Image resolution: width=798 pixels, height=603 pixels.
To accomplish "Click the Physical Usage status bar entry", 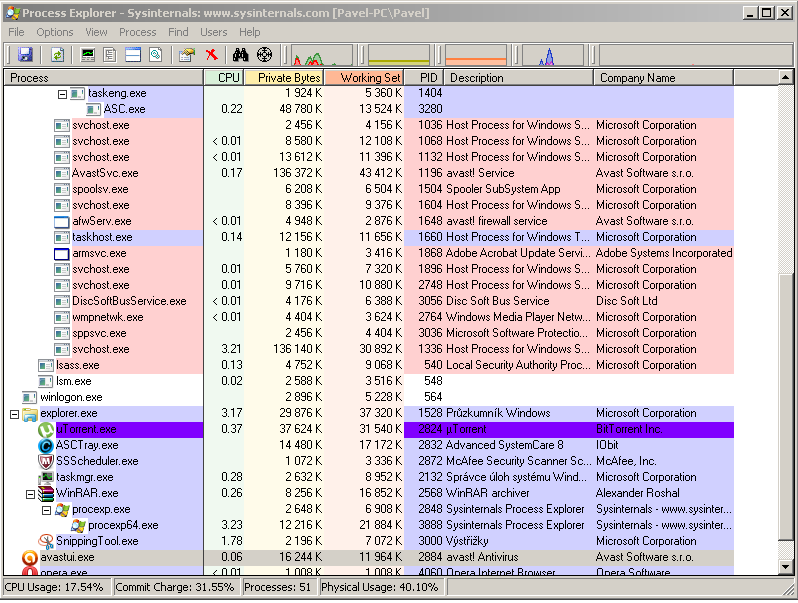I will click(382, 587).
